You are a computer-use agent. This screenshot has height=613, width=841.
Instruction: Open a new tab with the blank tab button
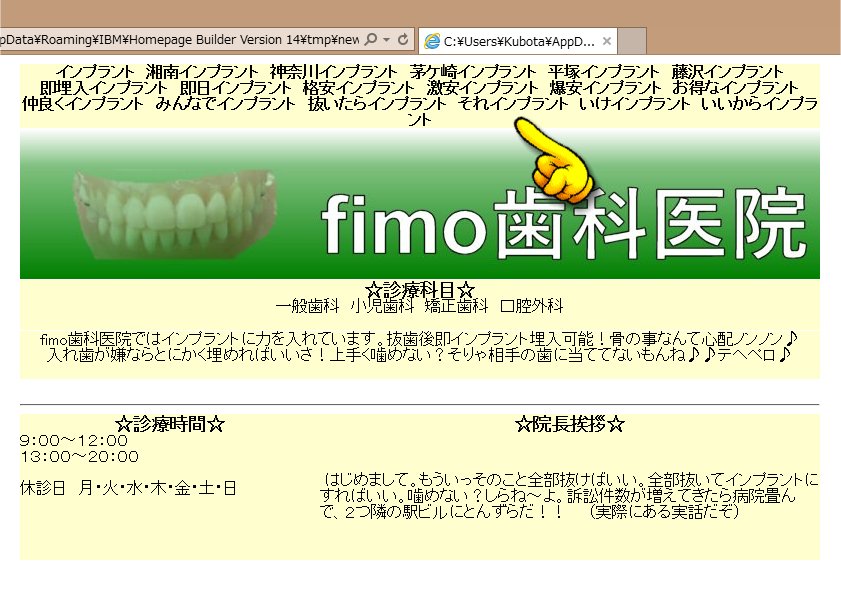tap(632, 41)
